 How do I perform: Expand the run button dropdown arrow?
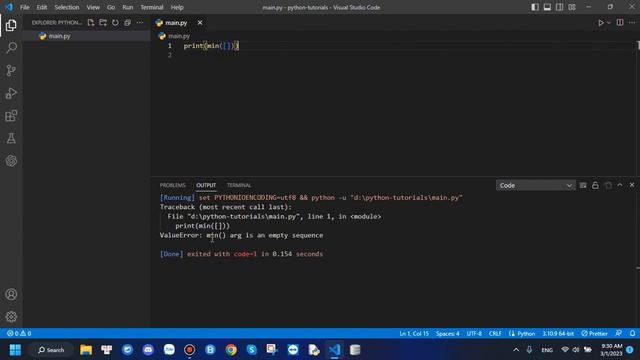click(609, 23)
